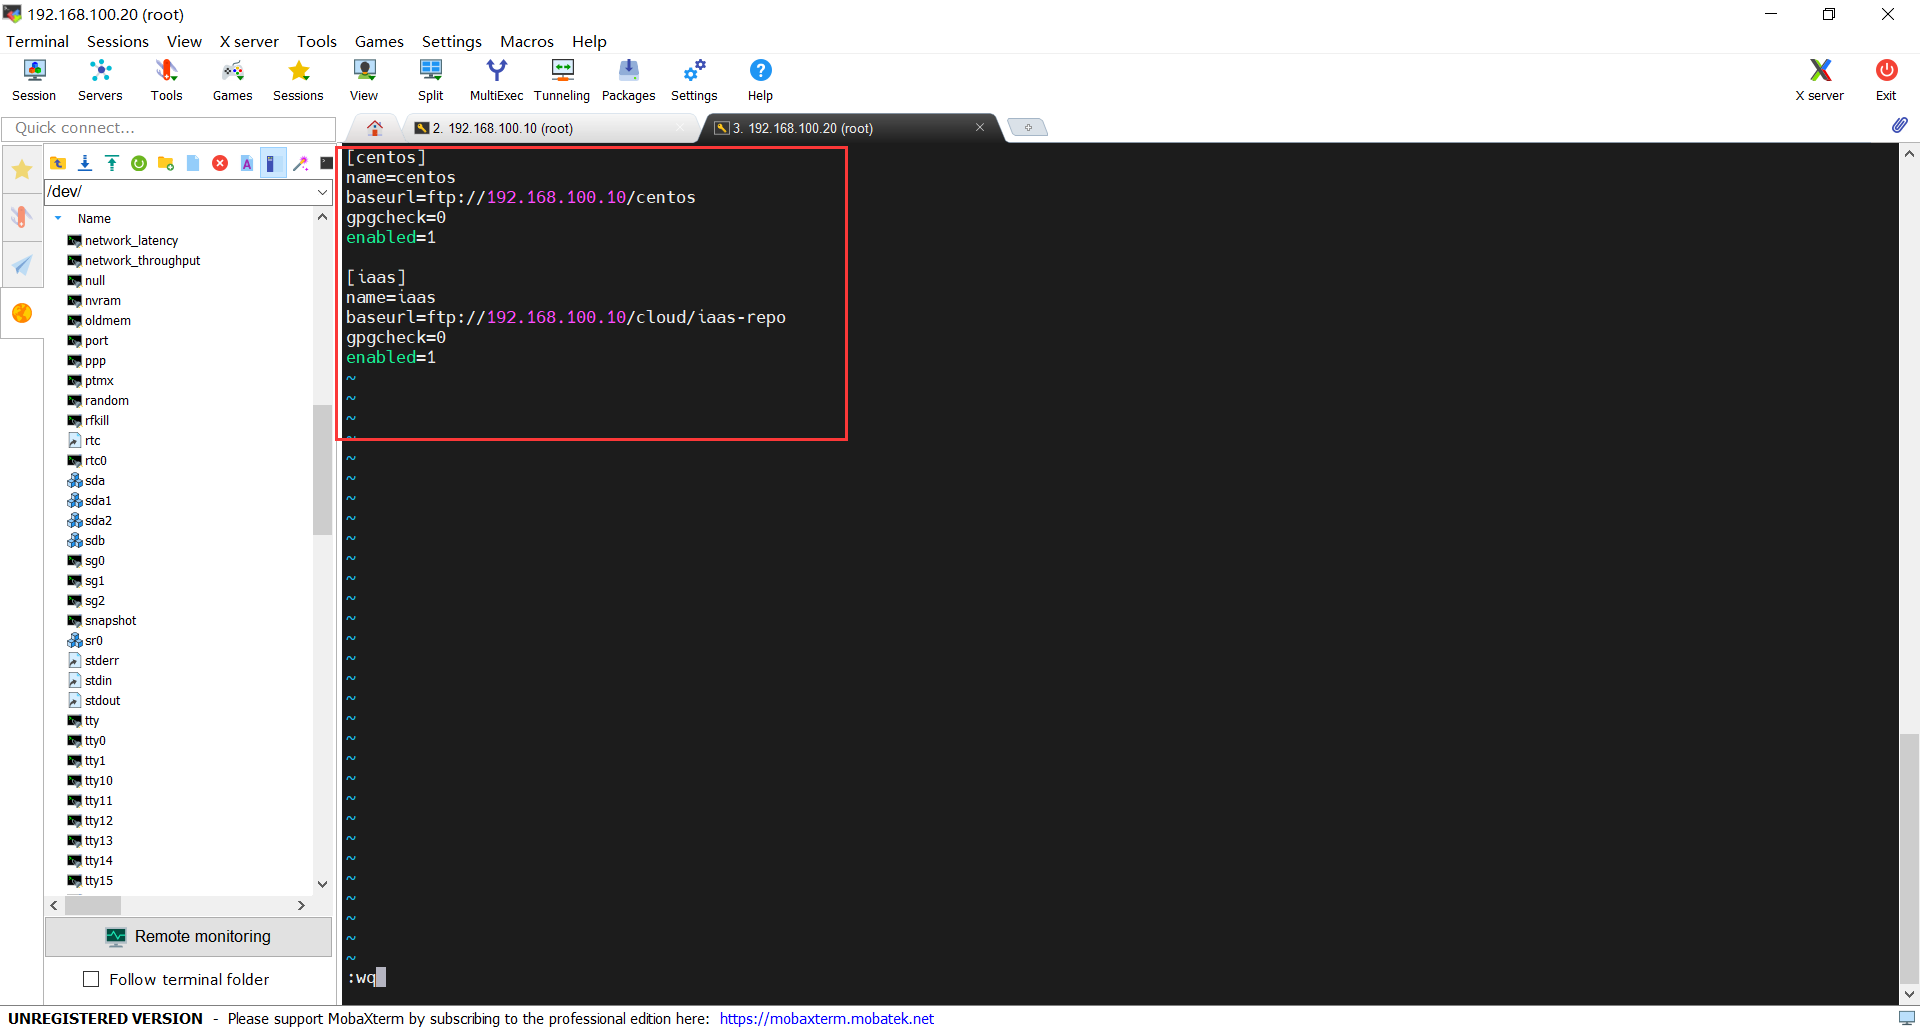The height and width of the screenshot is (1030, 1920).
Task: Delete selected files with red X icon
Action: pos(220,163)
